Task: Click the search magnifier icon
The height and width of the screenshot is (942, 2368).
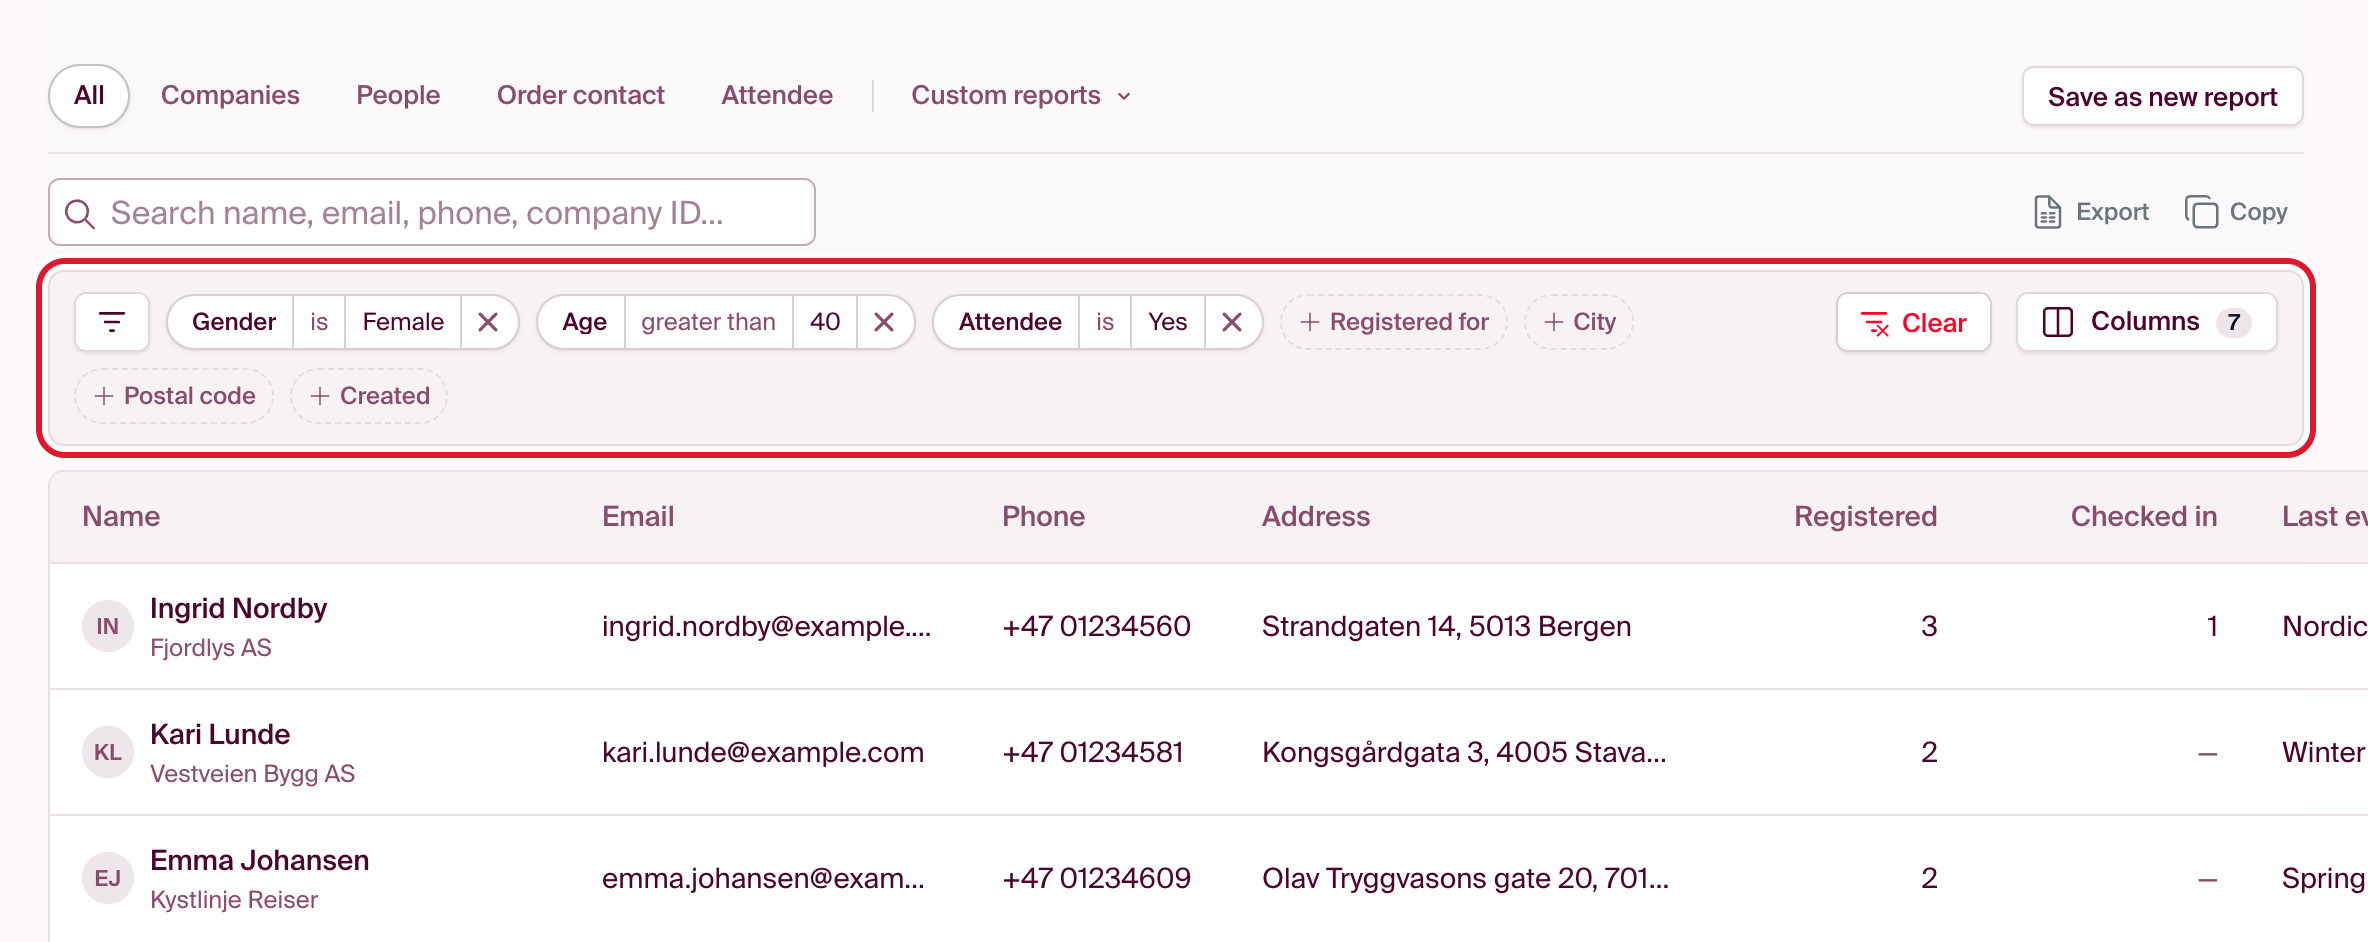Action: click(80, 213)
